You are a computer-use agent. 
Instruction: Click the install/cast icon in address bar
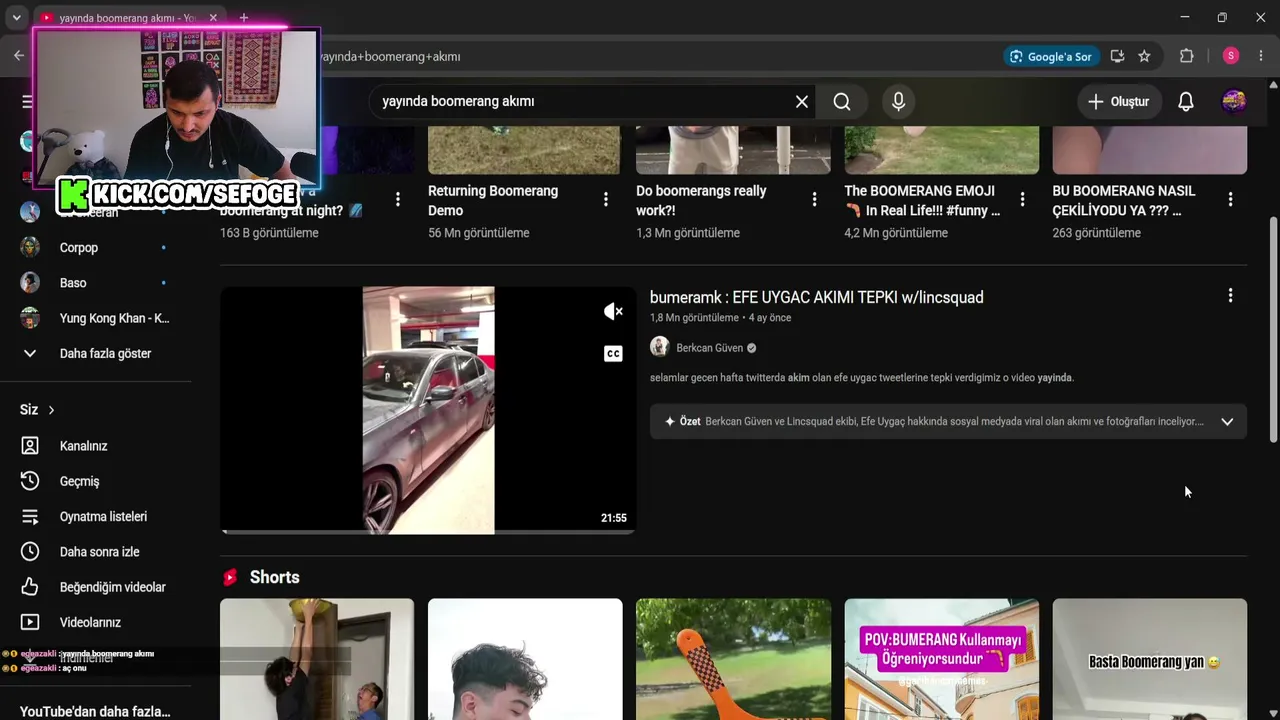tap(1117, 56)
